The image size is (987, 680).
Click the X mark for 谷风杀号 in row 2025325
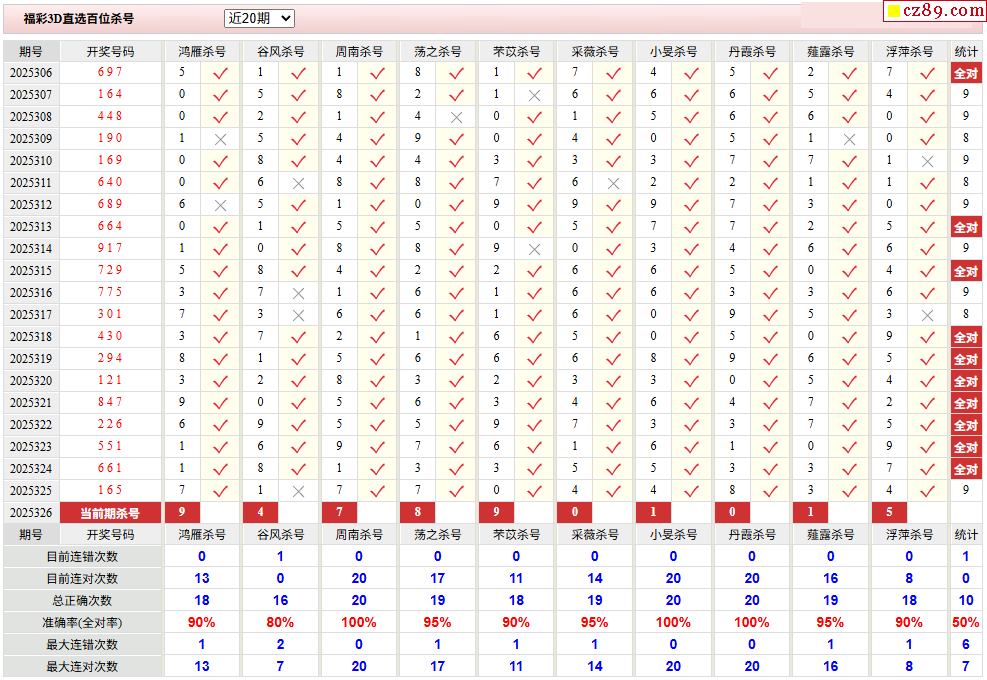(x=298, y=491)
